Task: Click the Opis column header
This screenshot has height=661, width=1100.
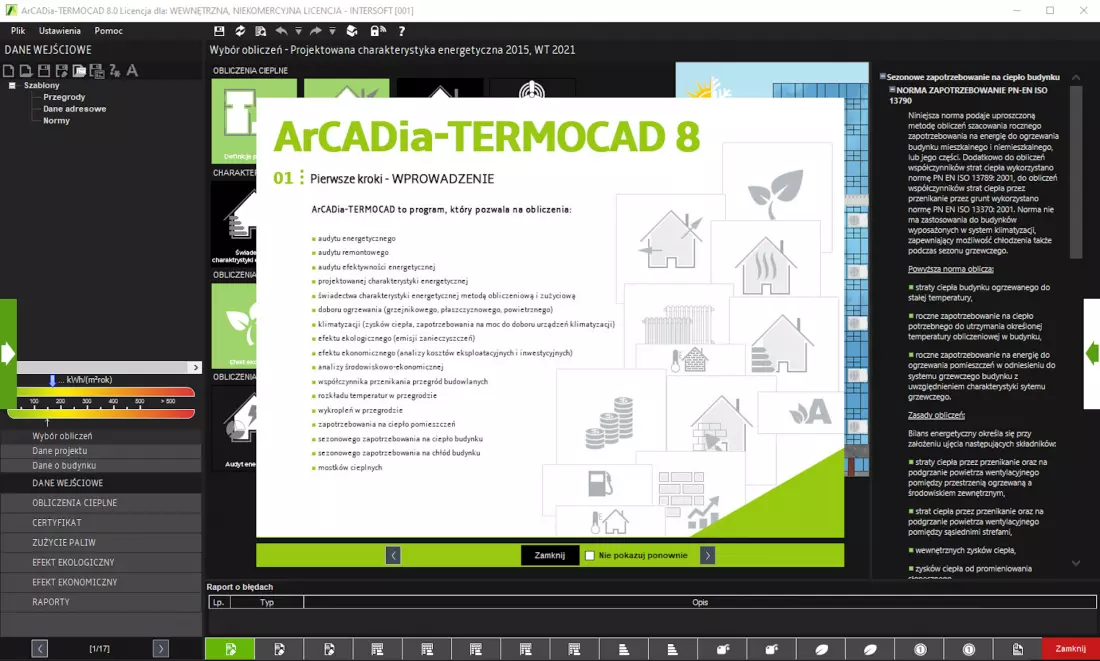Action: click(x=699, y=602)
